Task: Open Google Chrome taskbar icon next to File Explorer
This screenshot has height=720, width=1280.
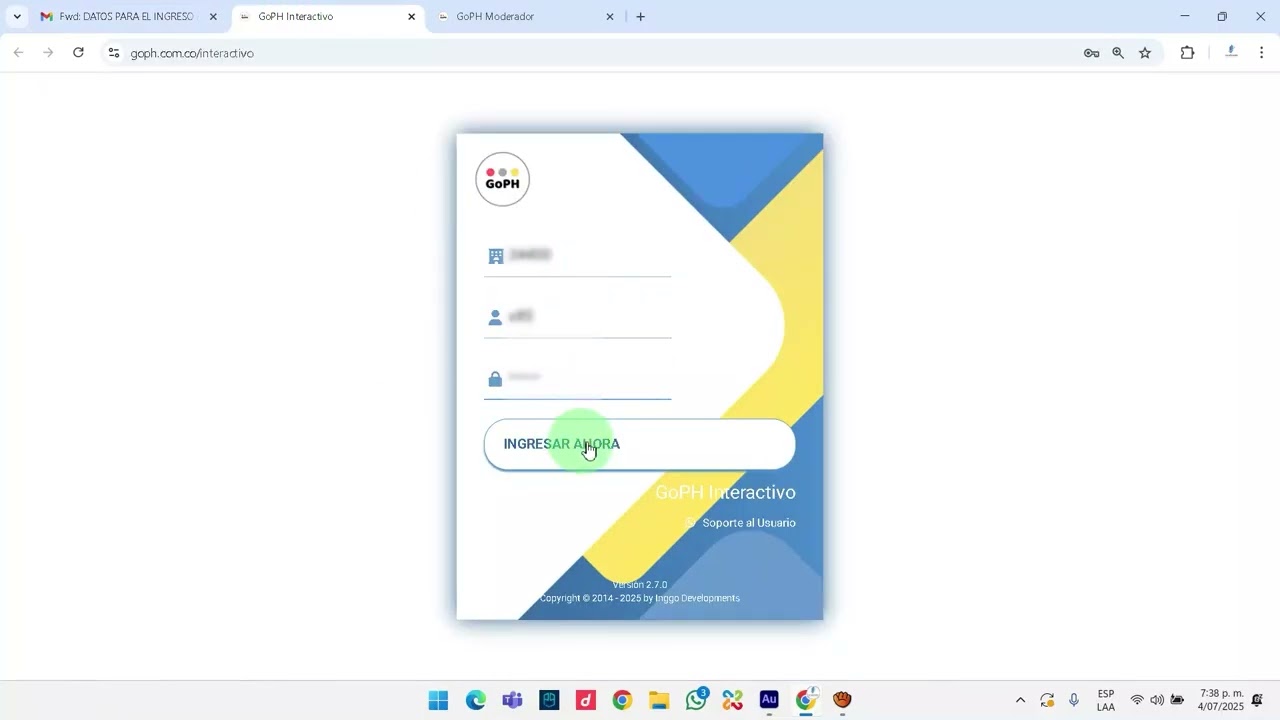Action: tap(622, 700)
